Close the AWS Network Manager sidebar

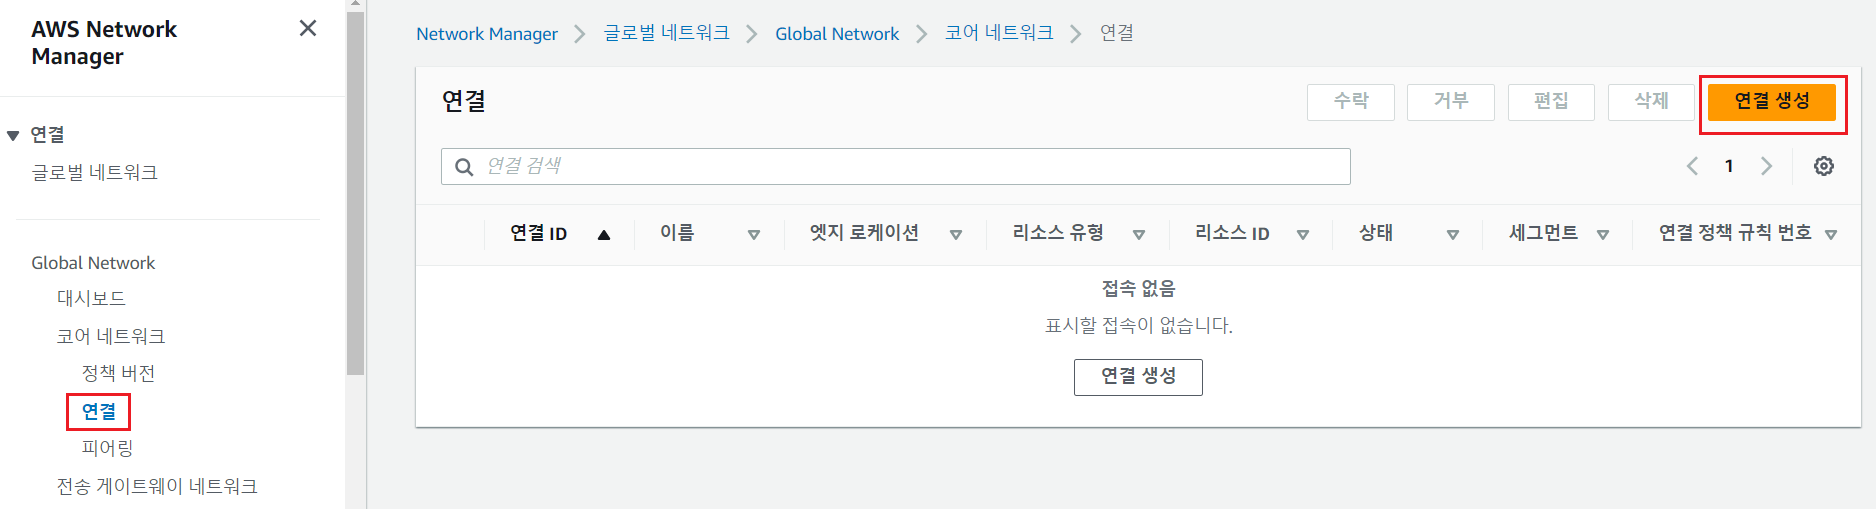click(308, 28)
